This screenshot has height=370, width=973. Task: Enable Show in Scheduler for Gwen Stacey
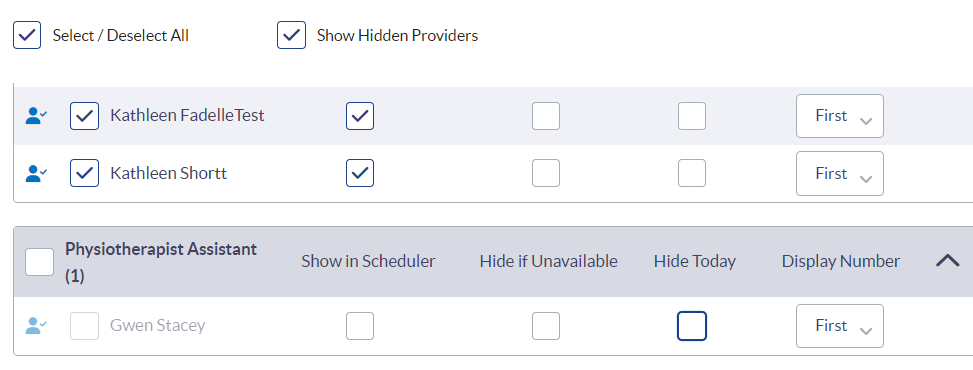(360, 326)
